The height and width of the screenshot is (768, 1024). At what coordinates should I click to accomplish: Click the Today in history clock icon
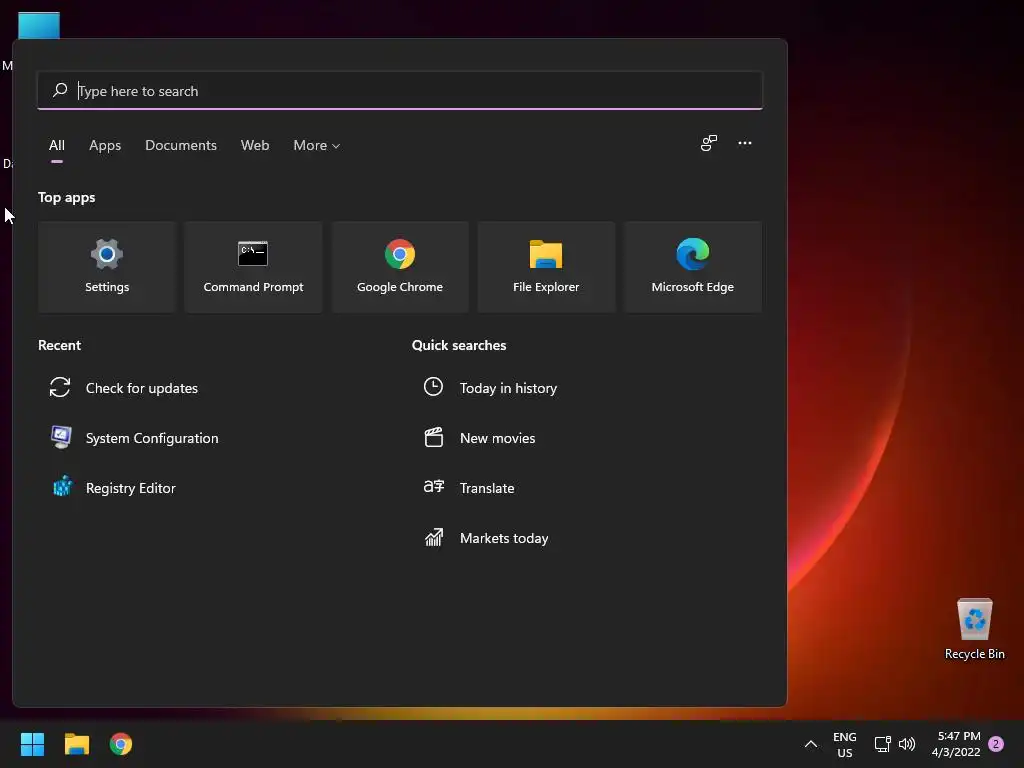[x=433, y=387]
